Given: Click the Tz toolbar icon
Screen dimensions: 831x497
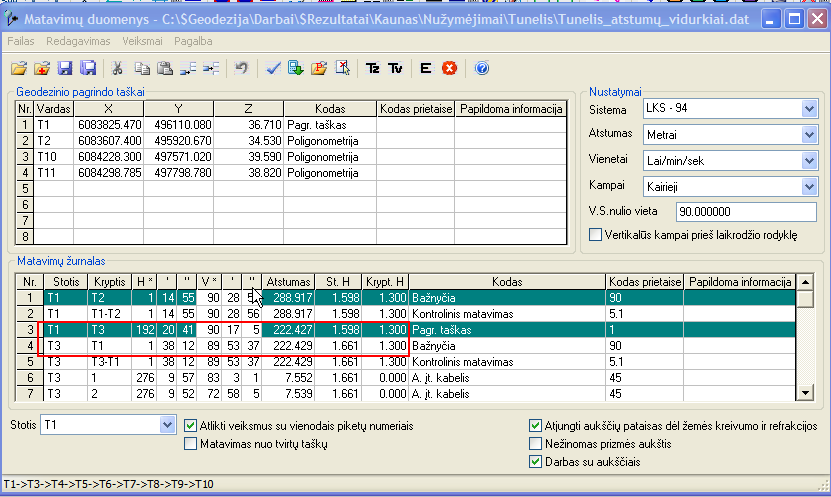Looking at the screenshot, I should tap(373, 68).
